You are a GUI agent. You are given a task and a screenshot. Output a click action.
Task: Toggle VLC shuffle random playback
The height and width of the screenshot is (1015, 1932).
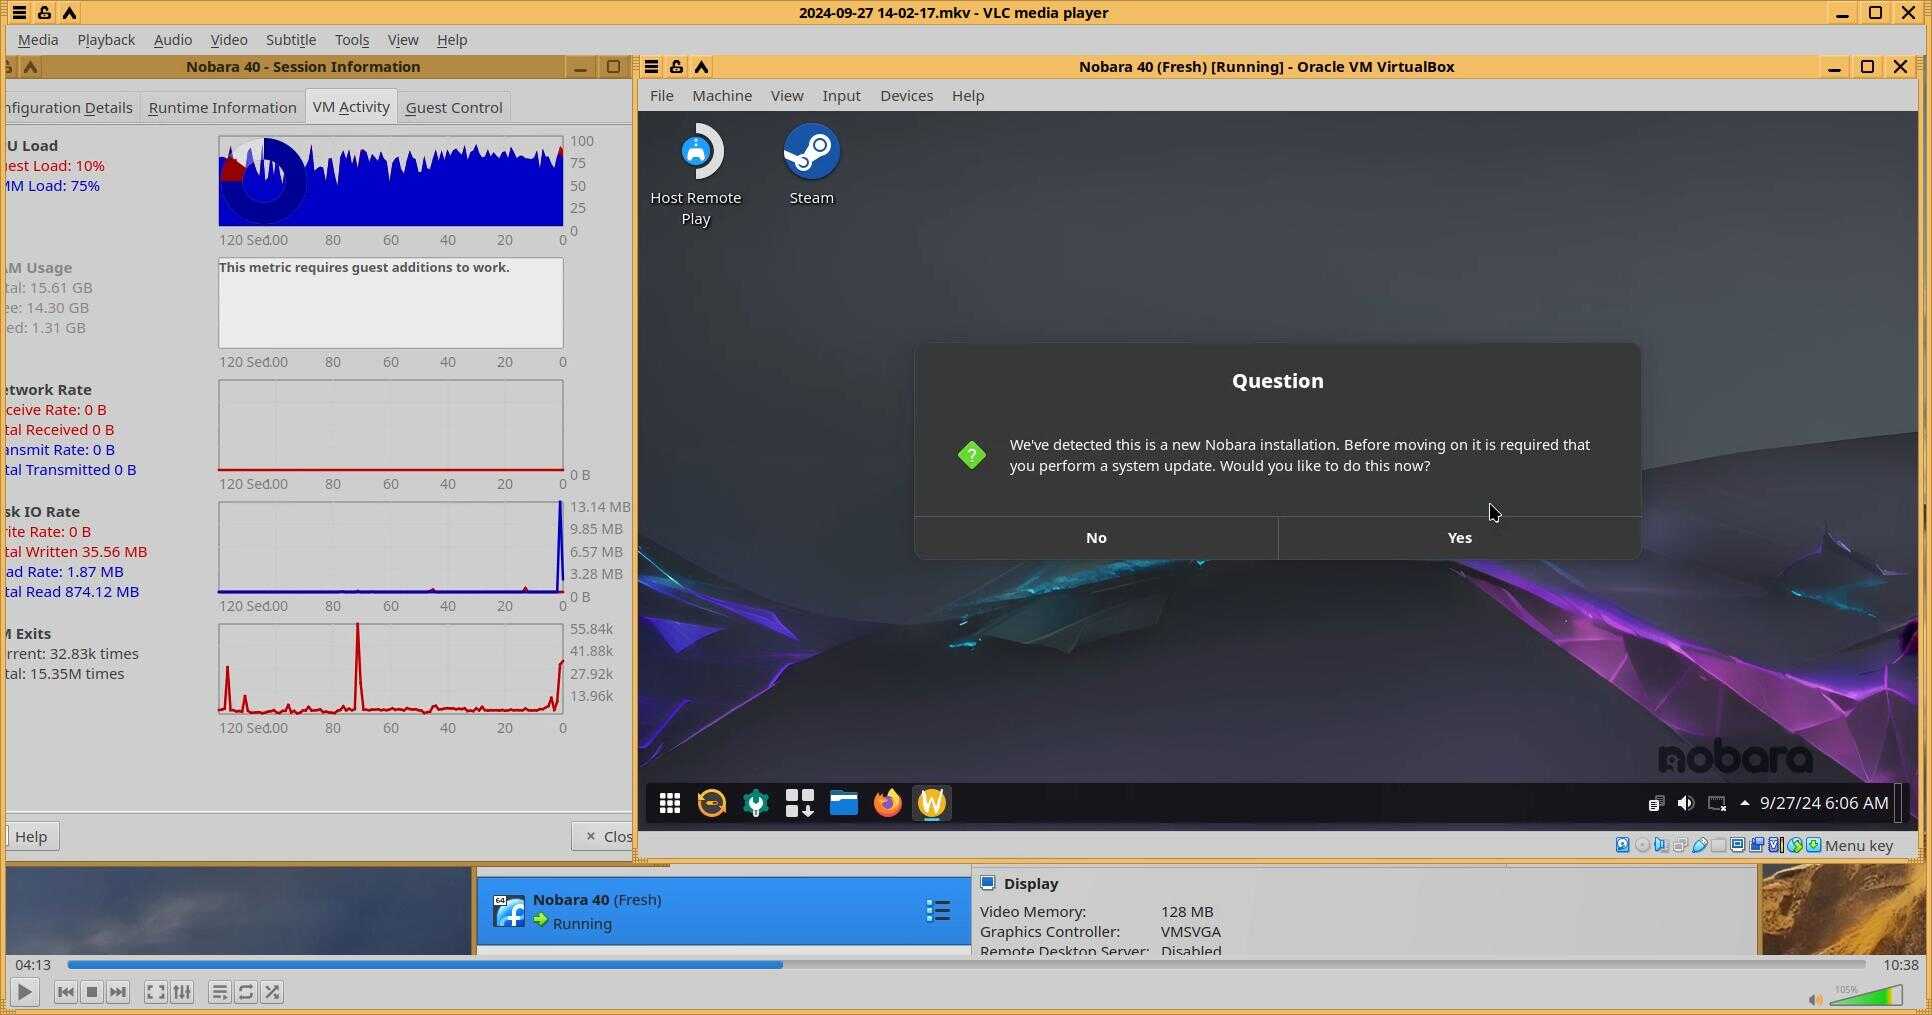pyautogui.click(x=272, y=992)
